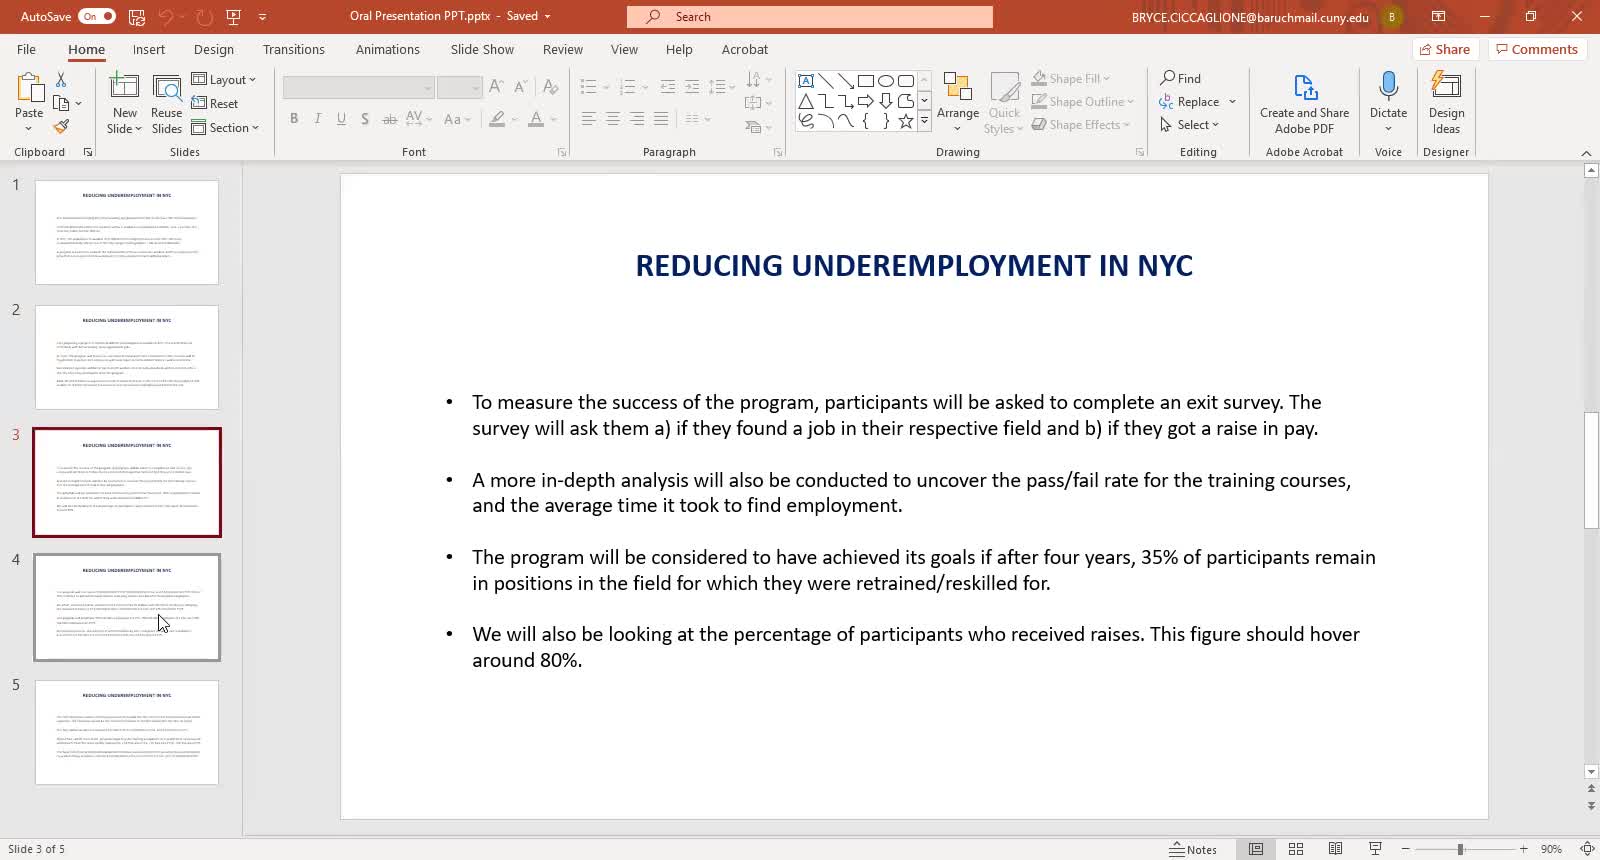Open the Animations tab
1600x860 pixels.
[387, 49]
